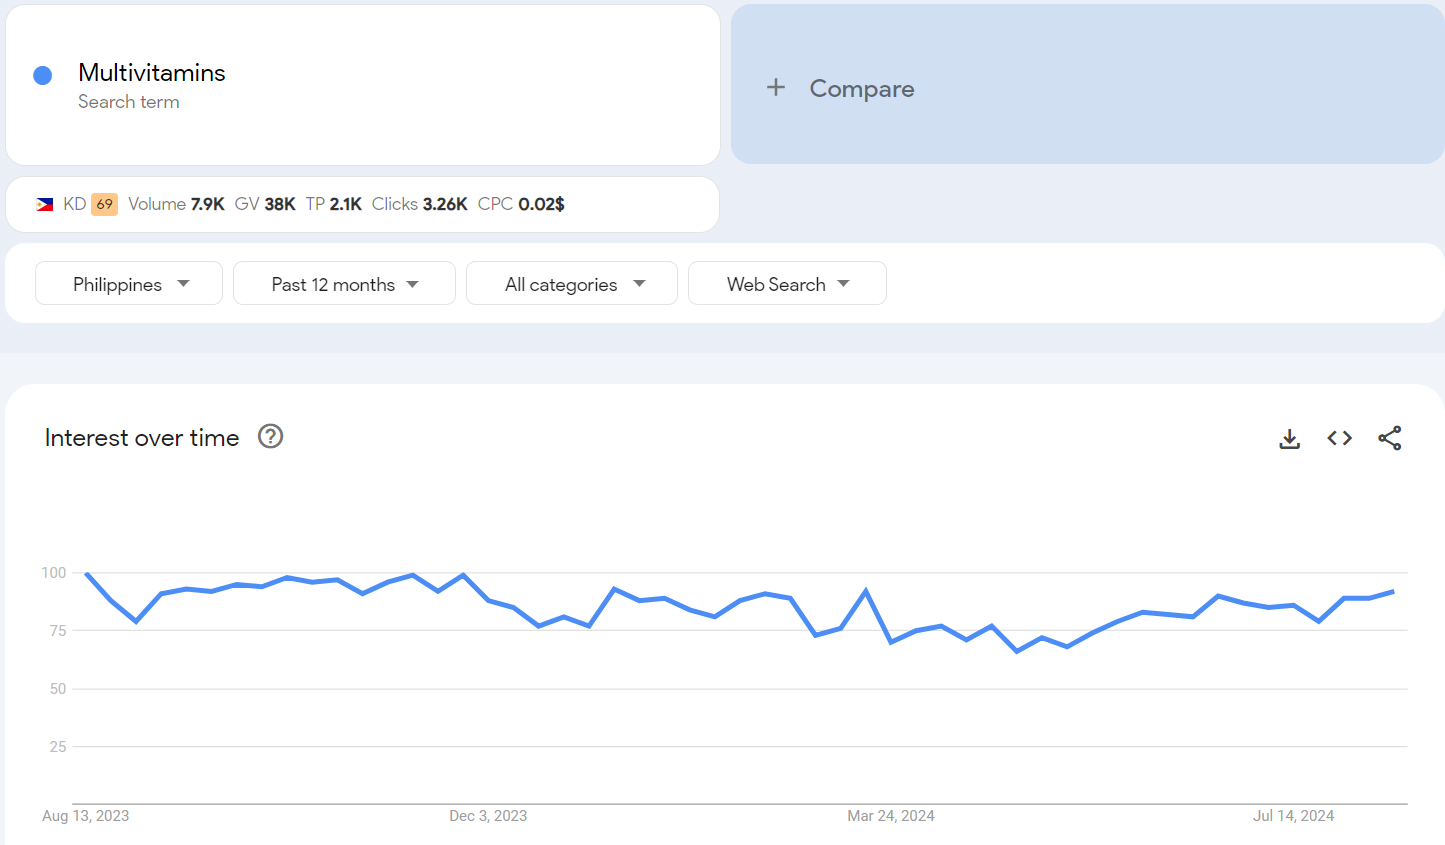Image resolution: width=1445 pixels, height=845 pixels.
Task: Select the Clicks 3.26K metric
Action: 420,204
